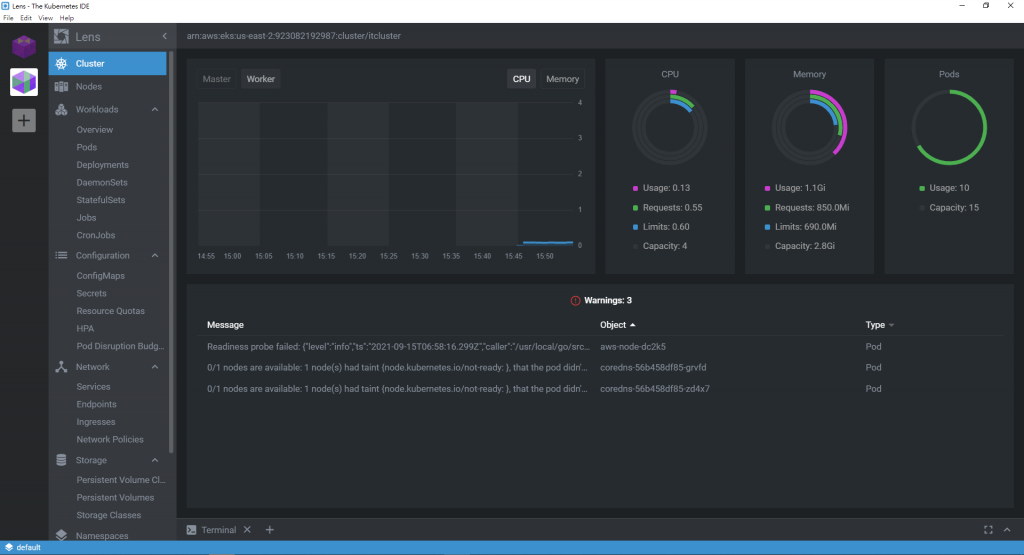Show the CPU usage chart
The height and width of the screenshot is (555, 1024).
point(521,79)
